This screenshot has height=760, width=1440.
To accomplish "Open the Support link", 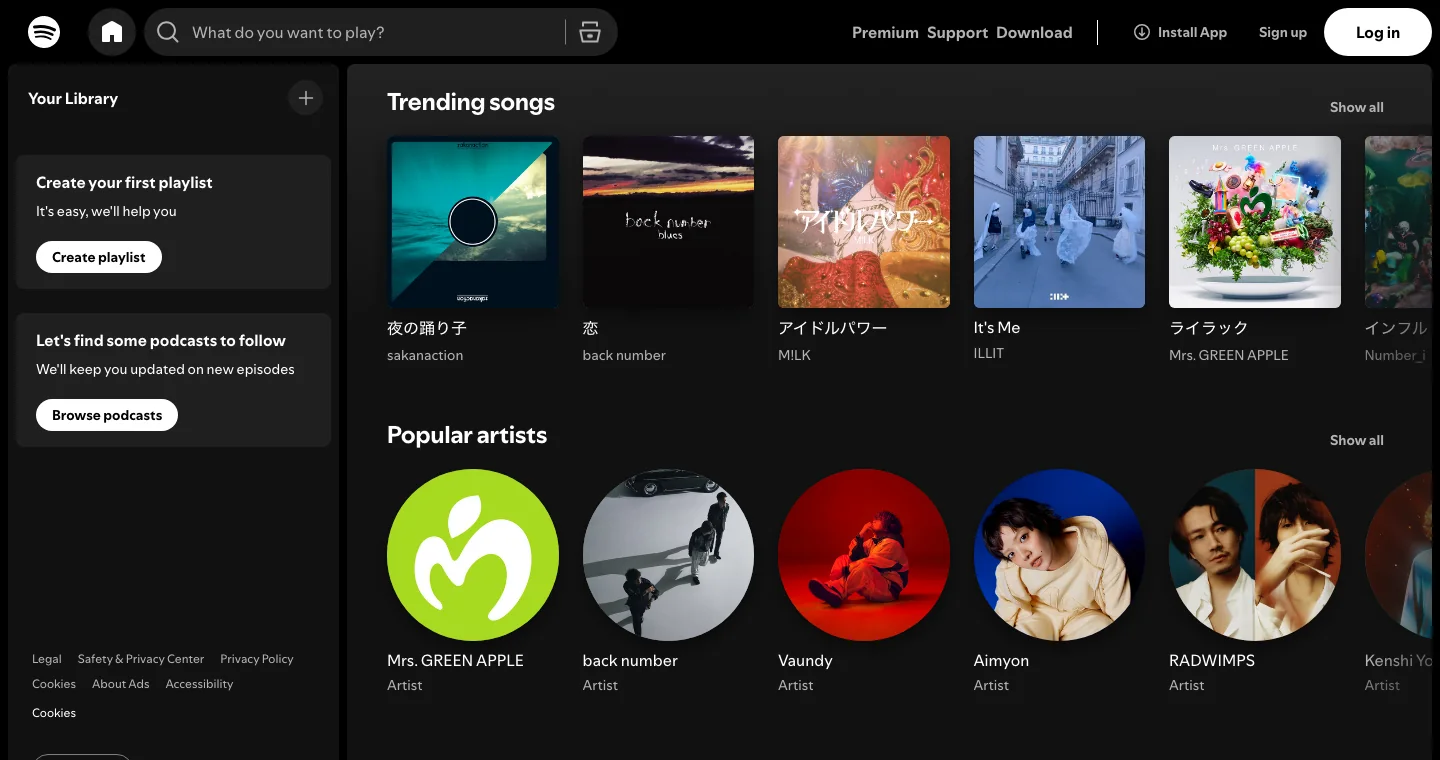I will point(957,32).
